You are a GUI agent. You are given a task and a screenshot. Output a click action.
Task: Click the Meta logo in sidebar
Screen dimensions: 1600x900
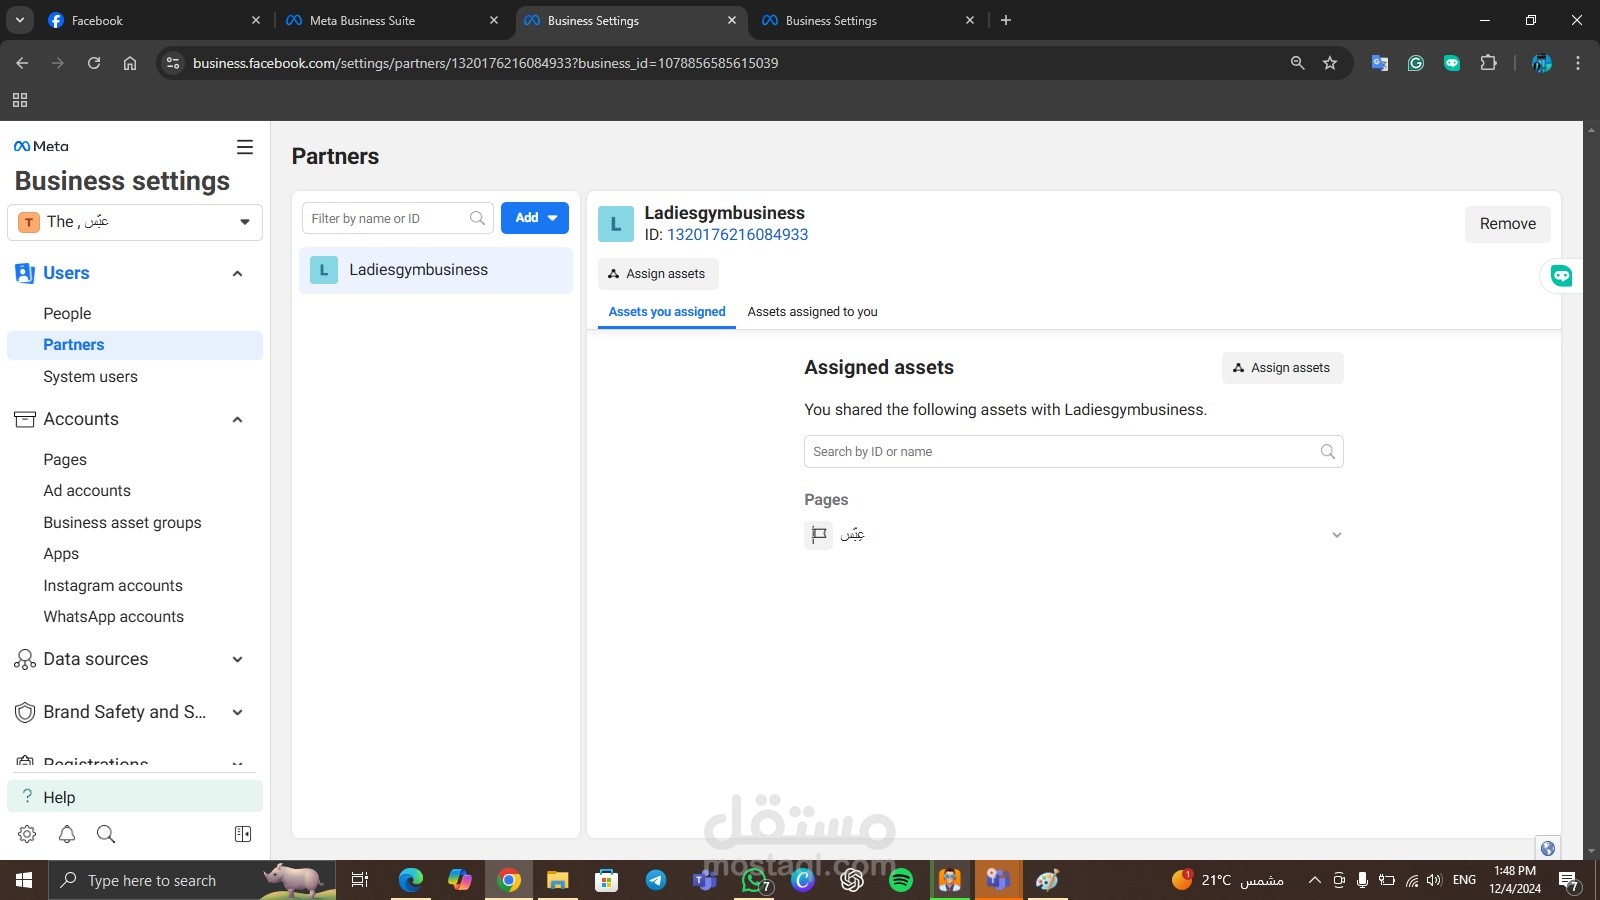pyautogui.click(x=41, y=146)
